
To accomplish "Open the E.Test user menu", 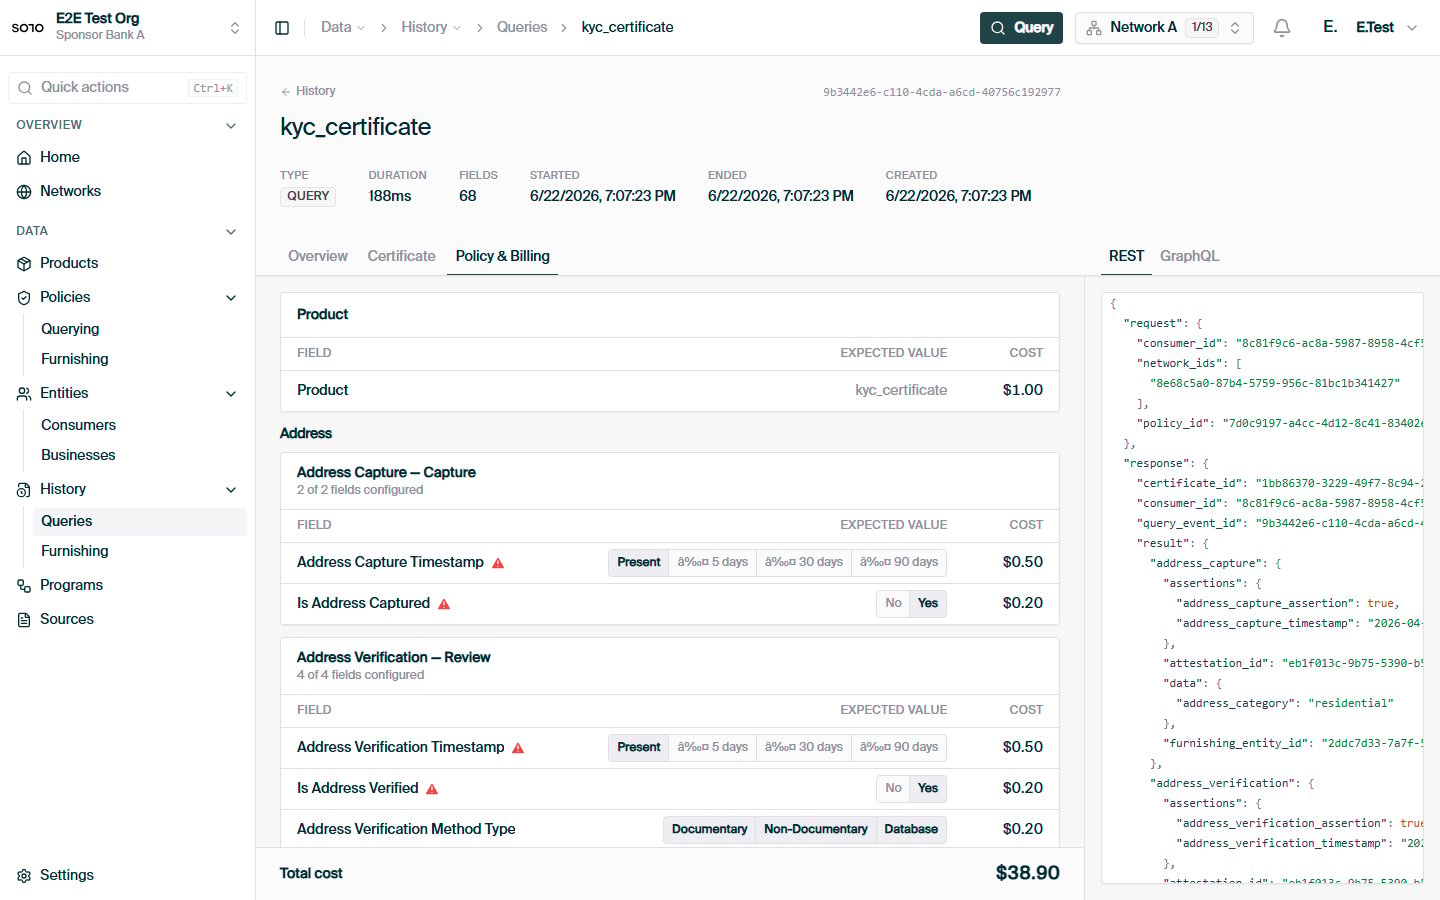I will pyautogui.click(x=1370, y=28).
